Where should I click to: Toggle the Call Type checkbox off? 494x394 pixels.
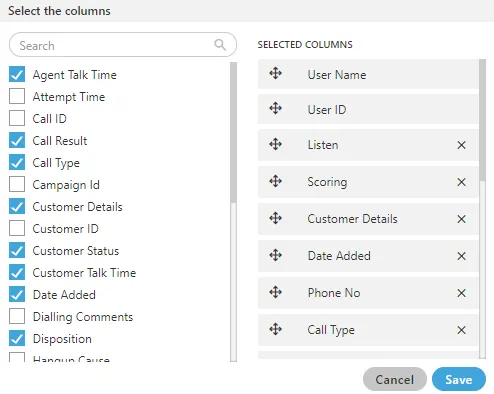click(x=17, y=162)
